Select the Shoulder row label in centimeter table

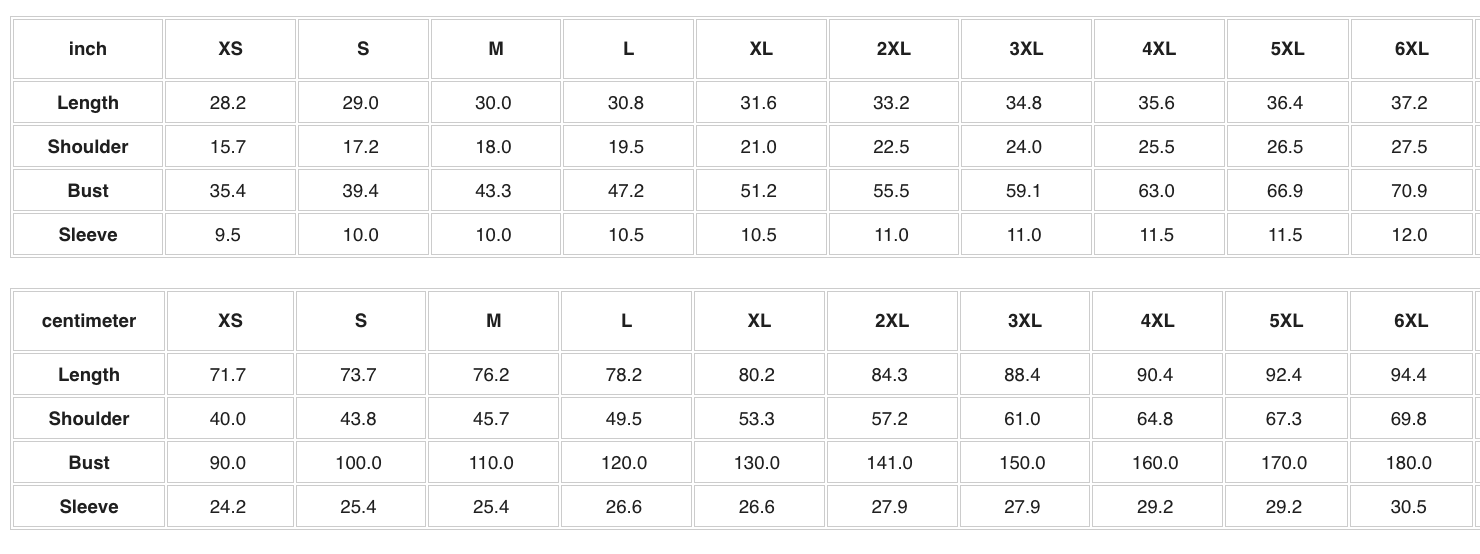[89, 419]
